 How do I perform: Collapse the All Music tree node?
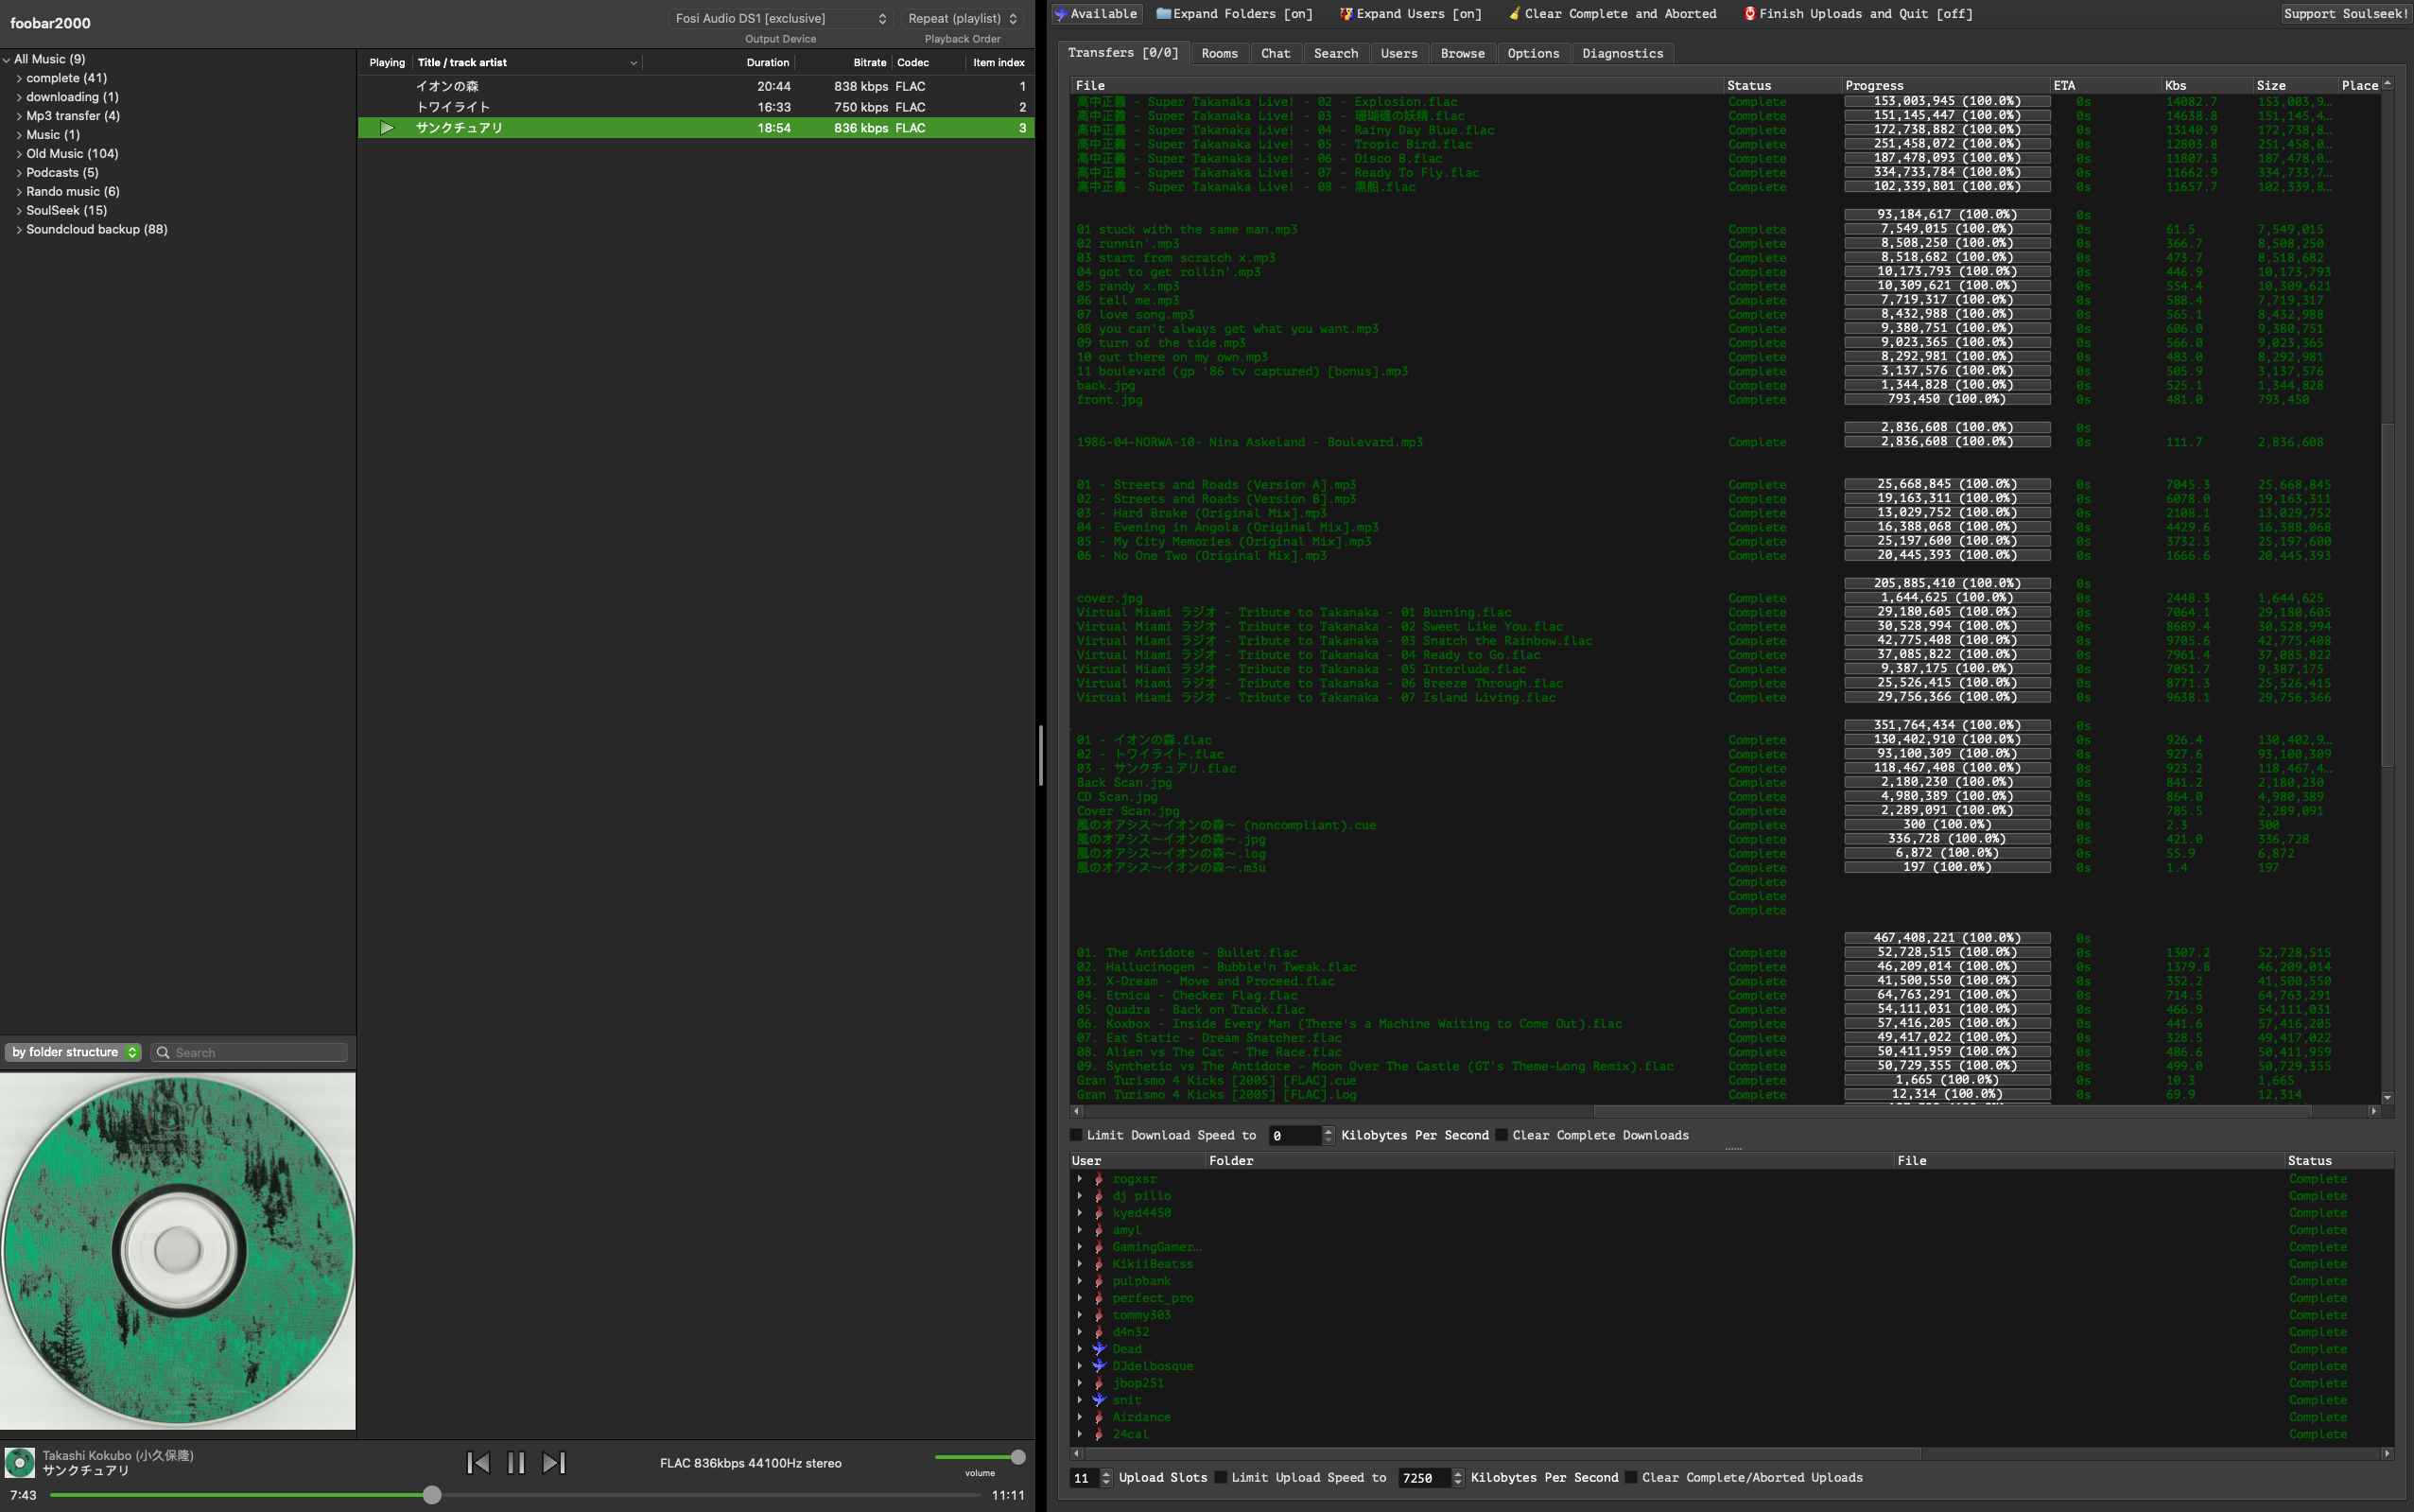click(7, 60)
